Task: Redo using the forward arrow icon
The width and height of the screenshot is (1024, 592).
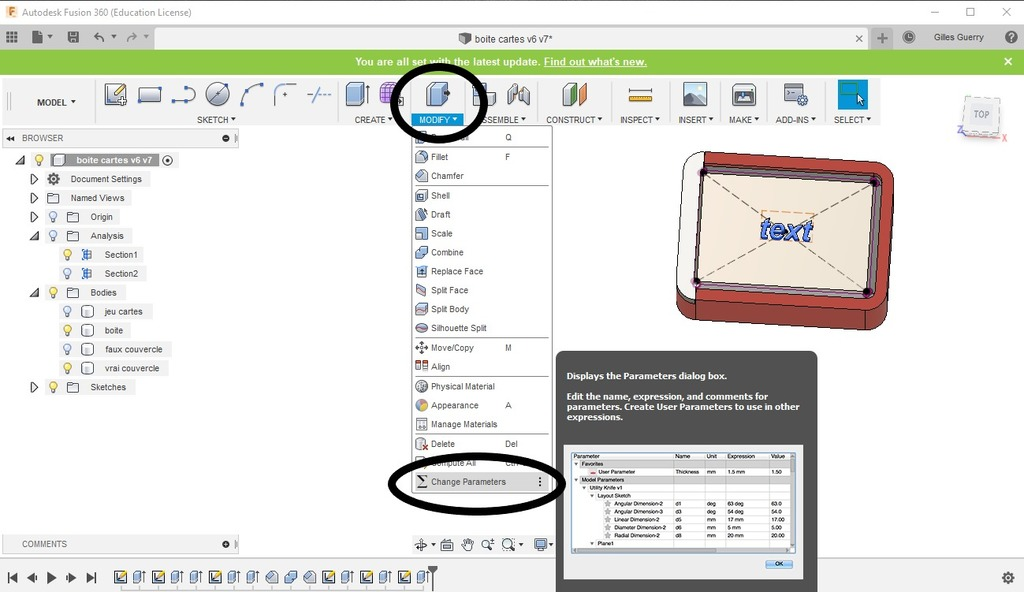Action: point(131,37)
